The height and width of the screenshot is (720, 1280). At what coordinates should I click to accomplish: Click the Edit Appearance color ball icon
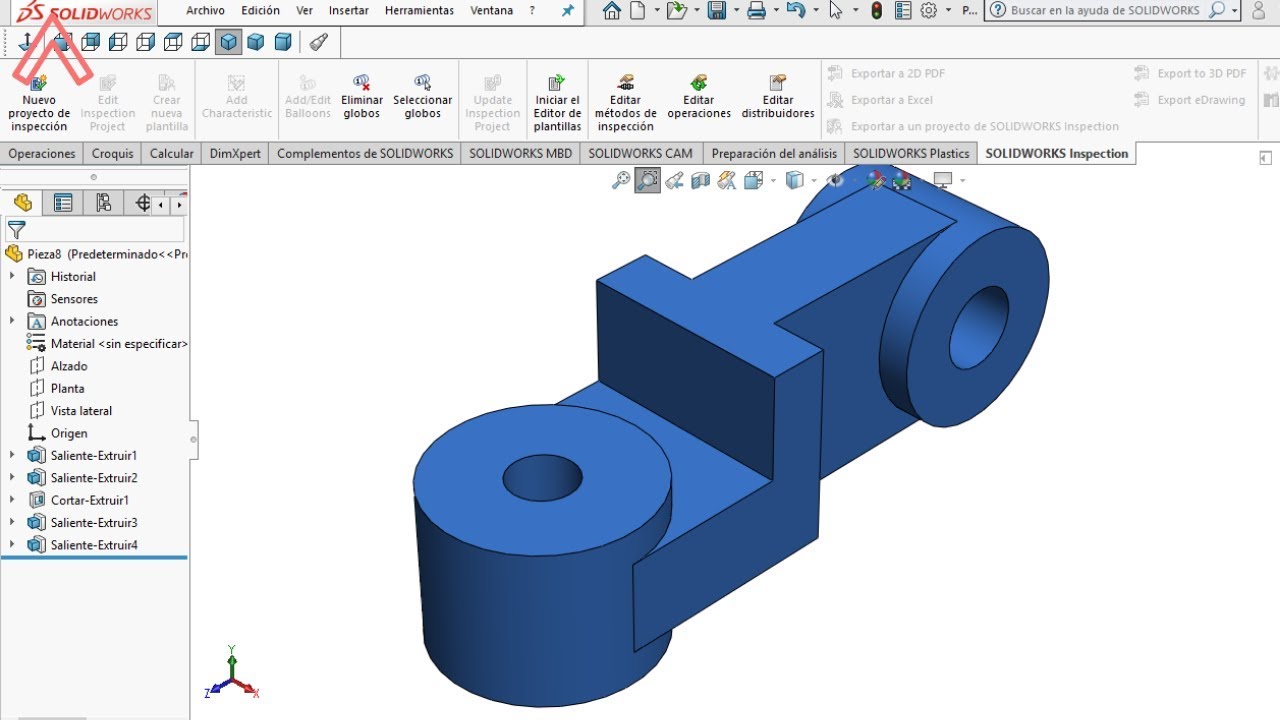click(x=876, y=180)
